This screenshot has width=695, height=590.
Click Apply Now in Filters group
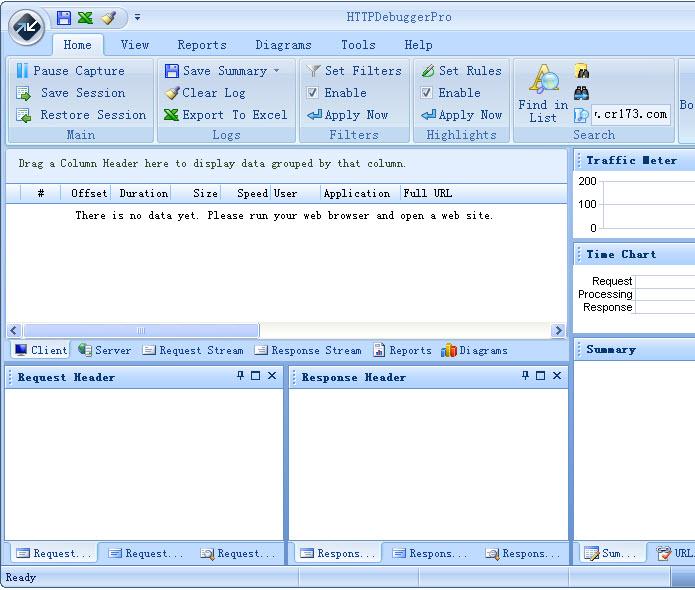[x=348, y=115]
